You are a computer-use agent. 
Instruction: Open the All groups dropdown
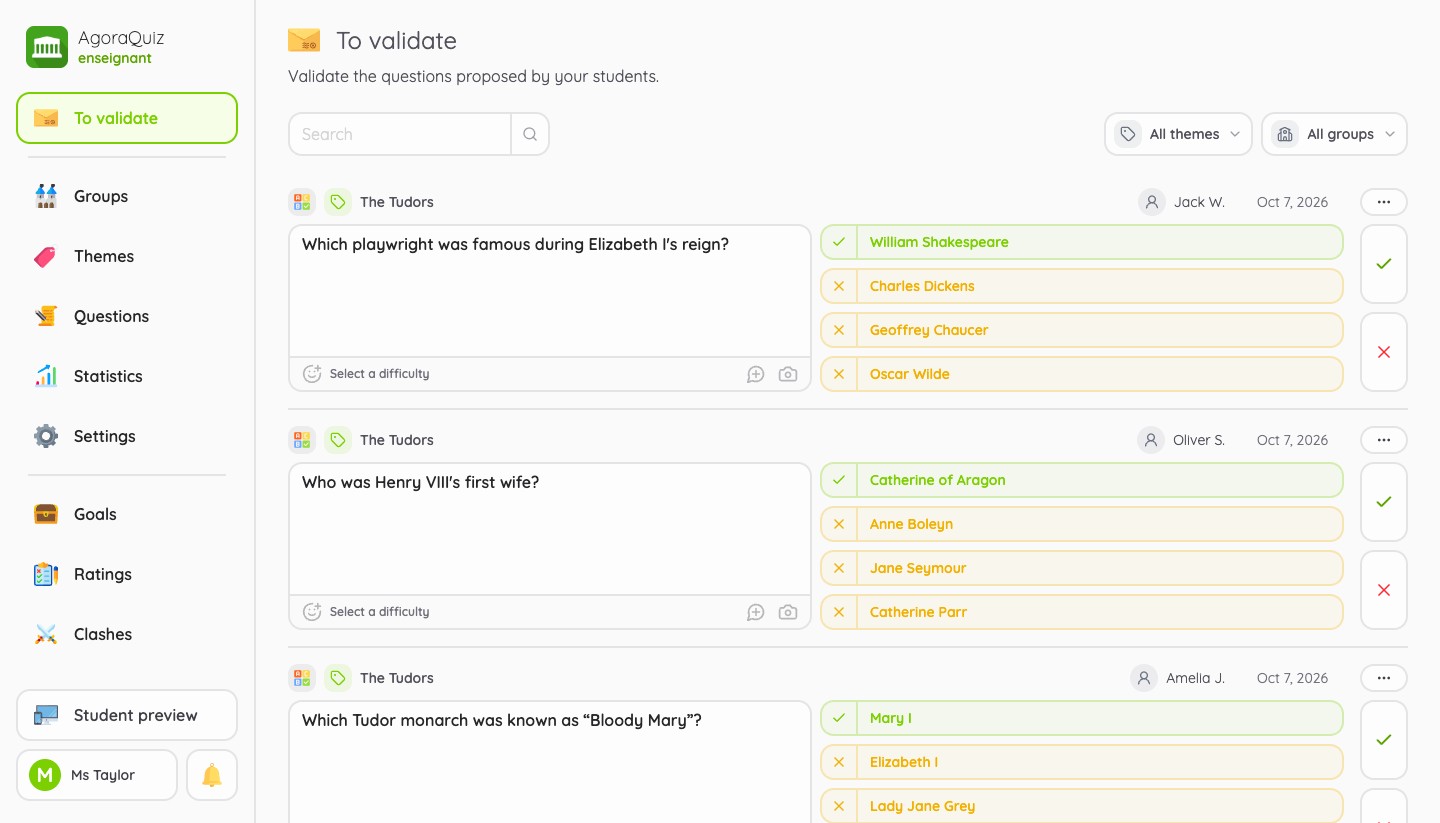(1334, 134)
